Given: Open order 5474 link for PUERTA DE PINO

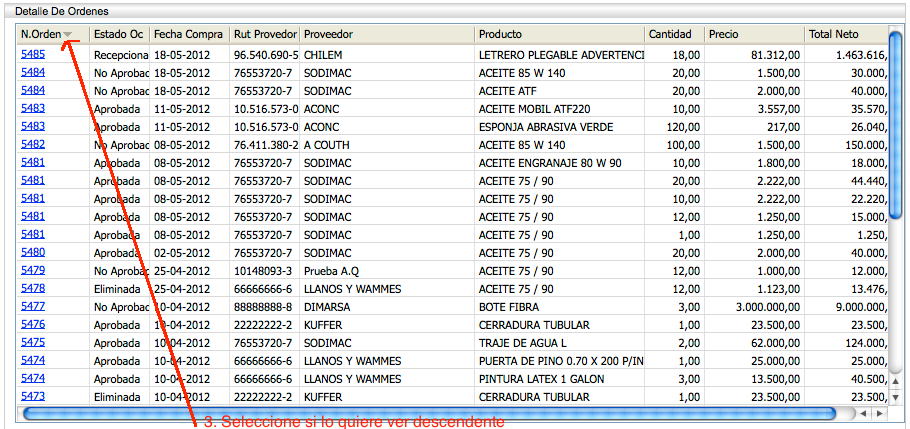Looking at the screenshot, I should pyautogui.click(x=33, y=360).
